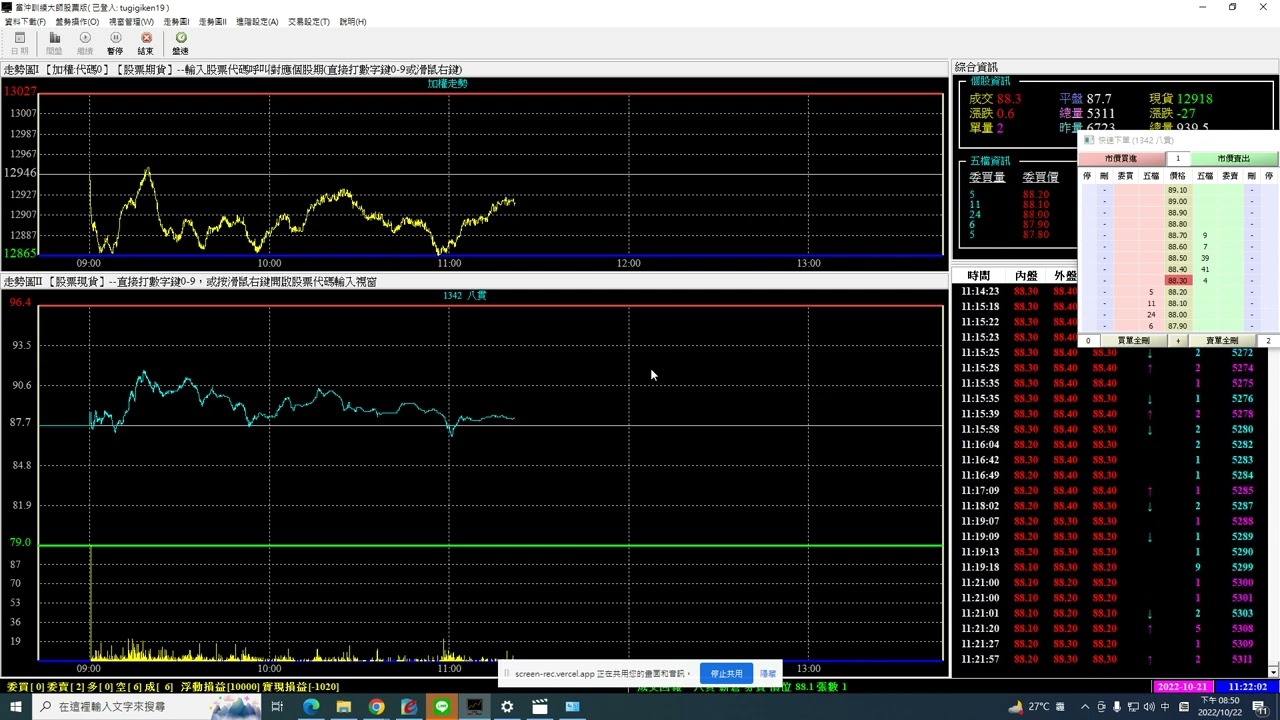
Task: Click tick list scrollbar down arrow
Action: point(1273,672)
